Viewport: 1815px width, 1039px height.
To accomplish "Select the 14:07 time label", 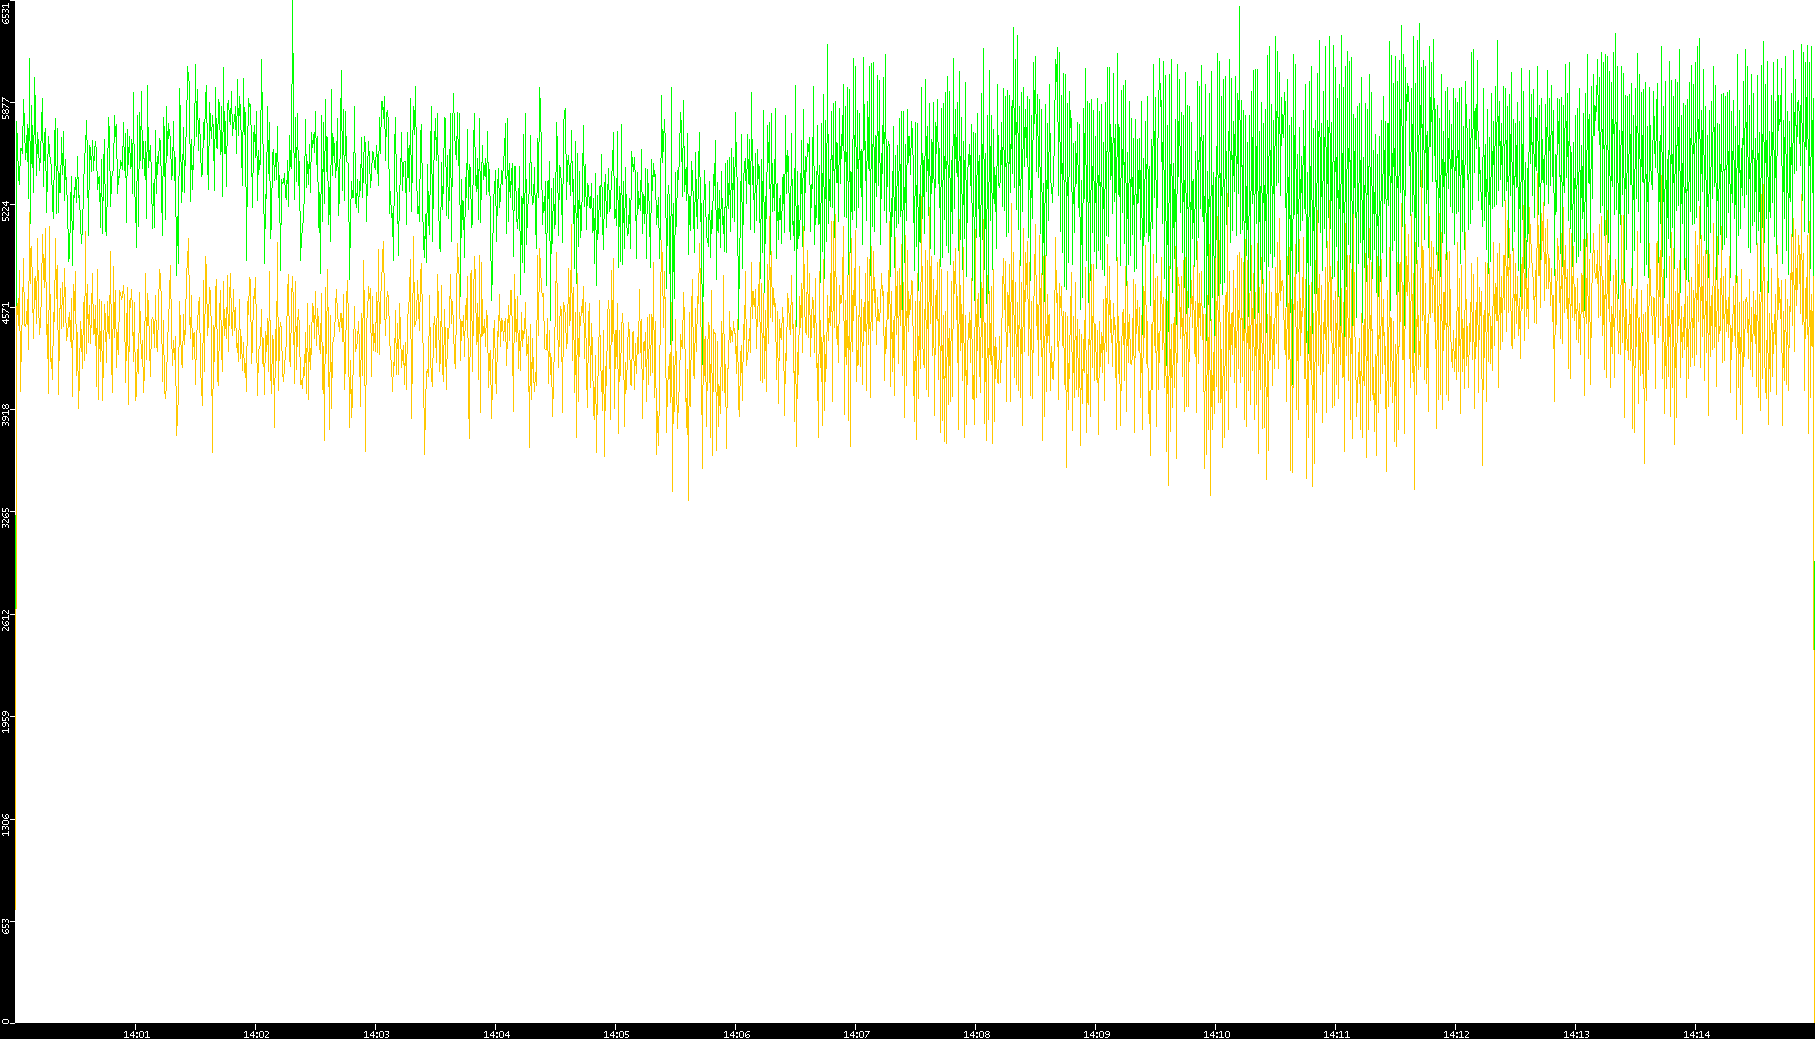I will pyautogui.click(x=856, y=1034).
